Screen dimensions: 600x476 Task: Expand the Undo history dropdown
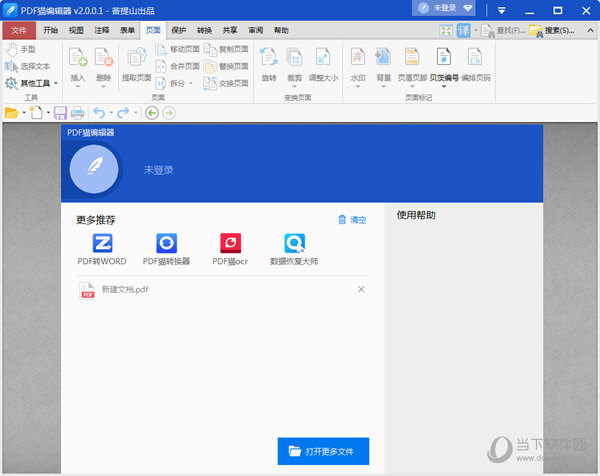[111, 113]
